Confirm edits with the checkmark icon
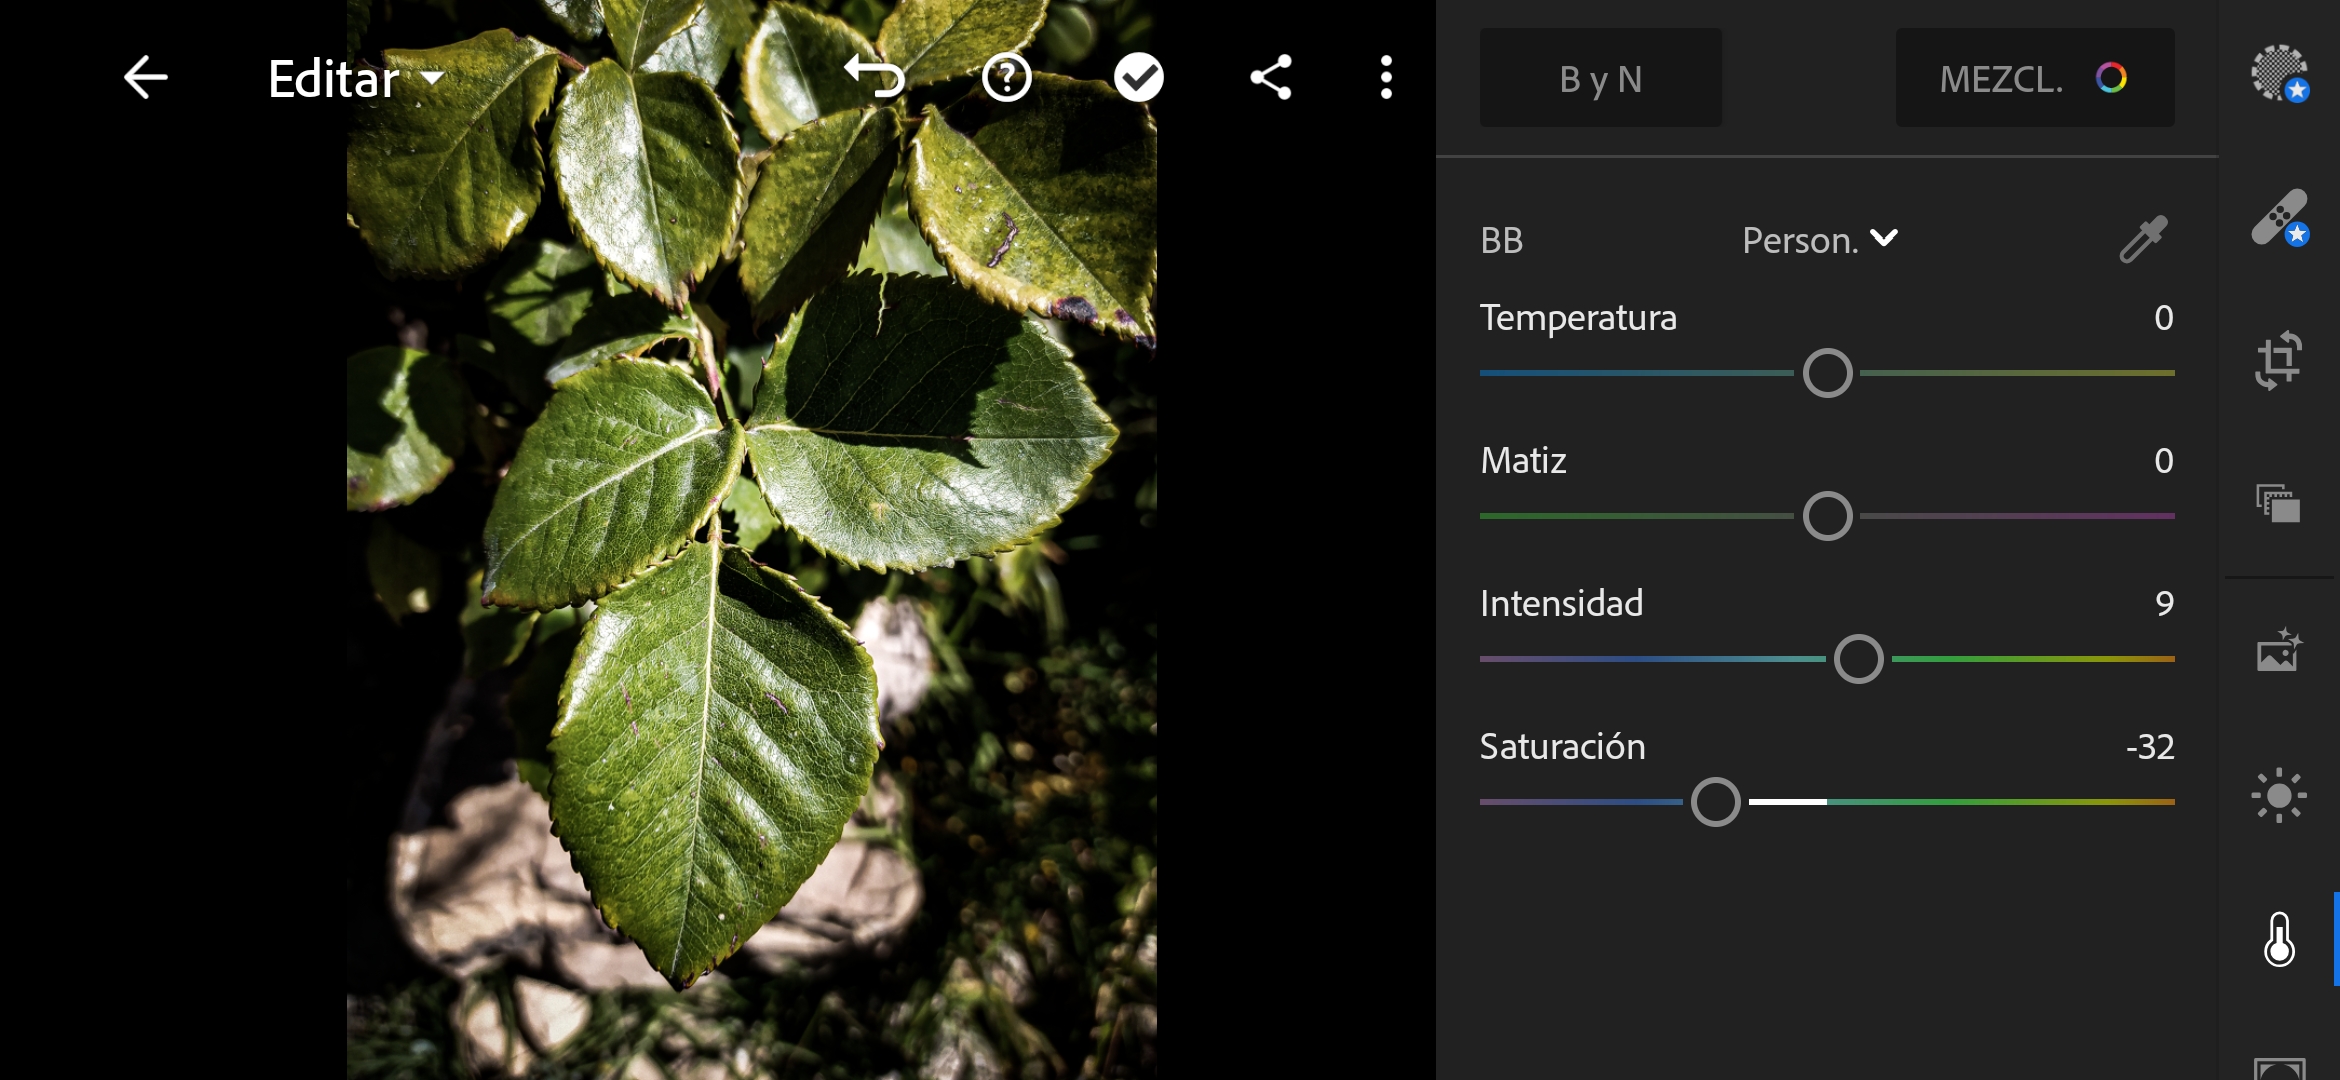The image size is (2340, 1080). coord(1138,77)
